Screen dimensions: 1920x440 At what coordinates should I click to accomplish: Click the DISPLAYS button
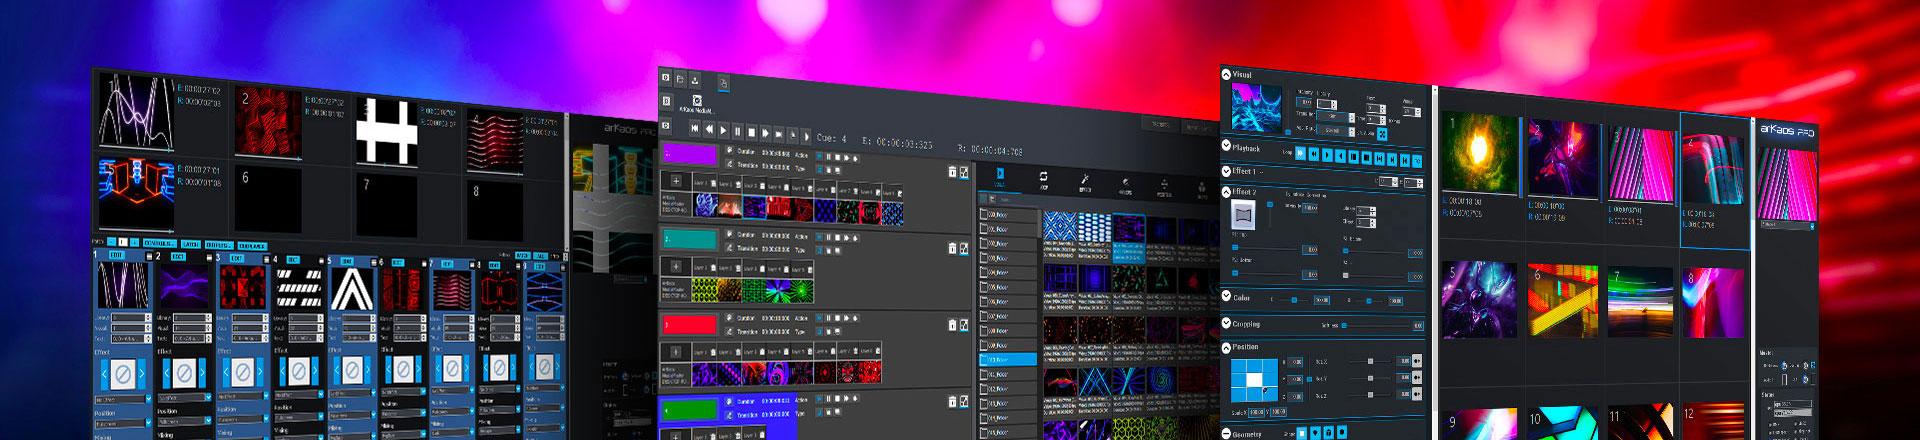pyautogui.click(x=252, y=246)
